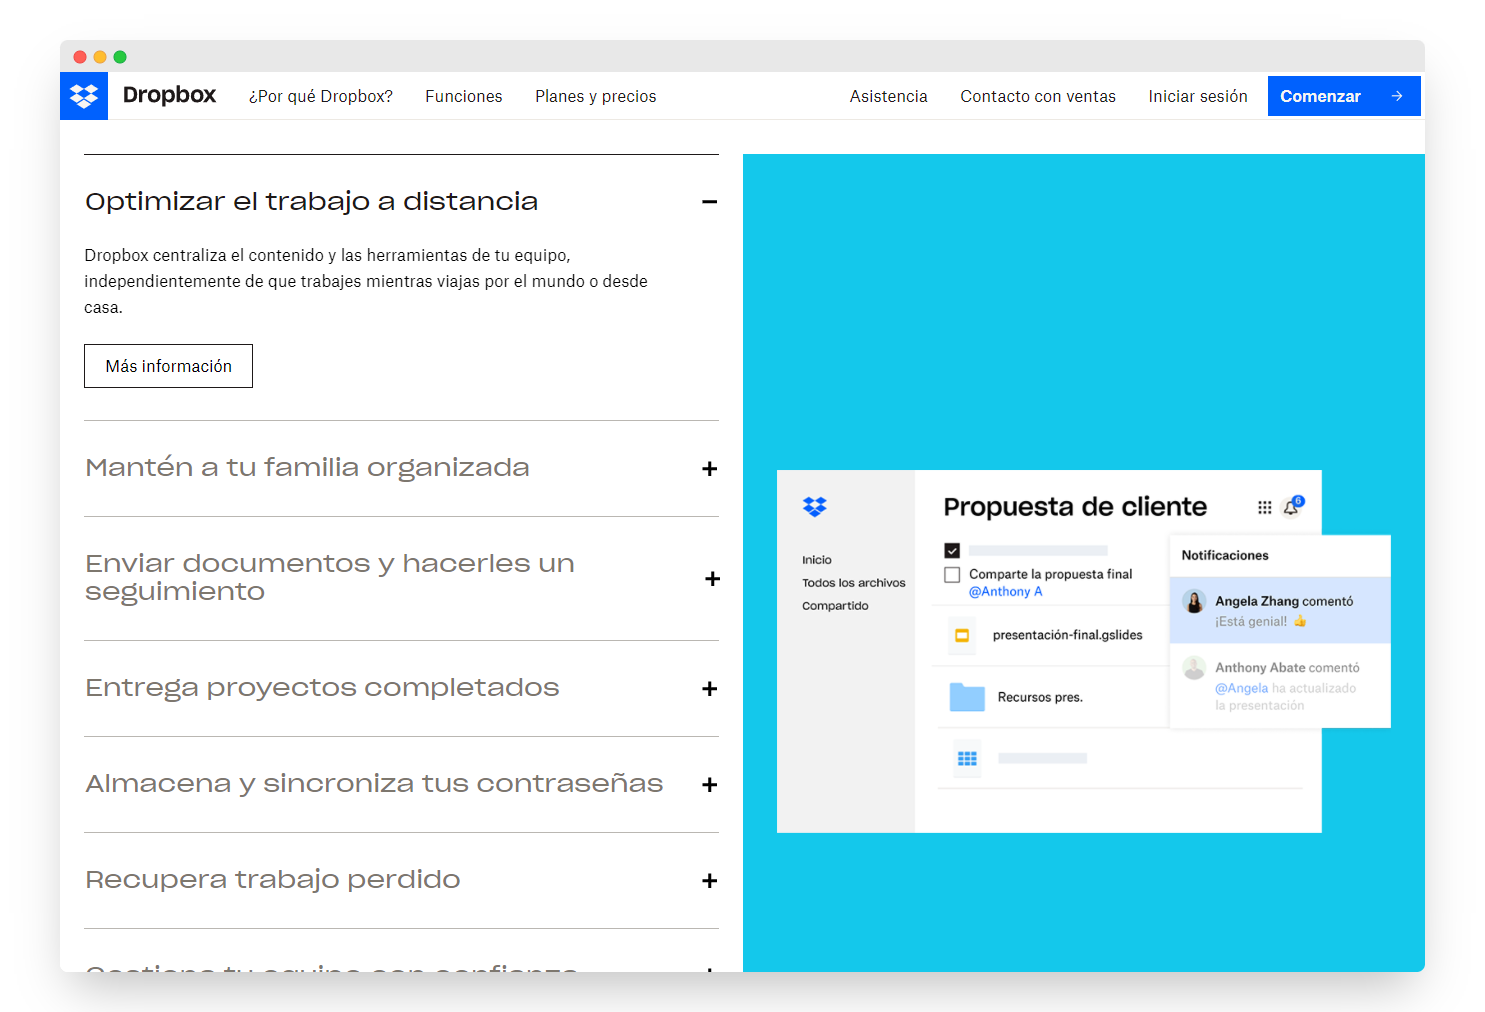Viewport: 1485px width, 1012px height.
Task: Open the ¿Por qué Dropbox? menu
Action: click(x=321, y=96)
